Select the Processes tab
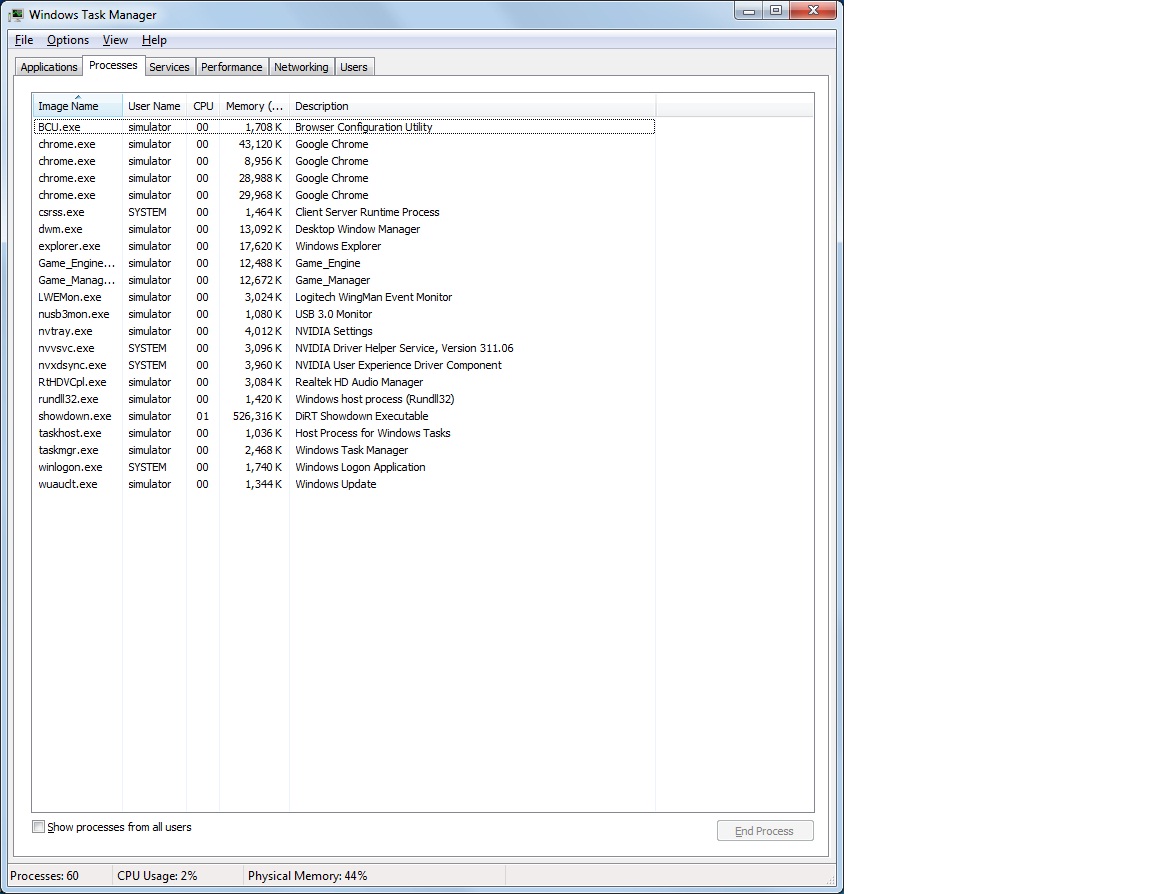 [113, 65]
